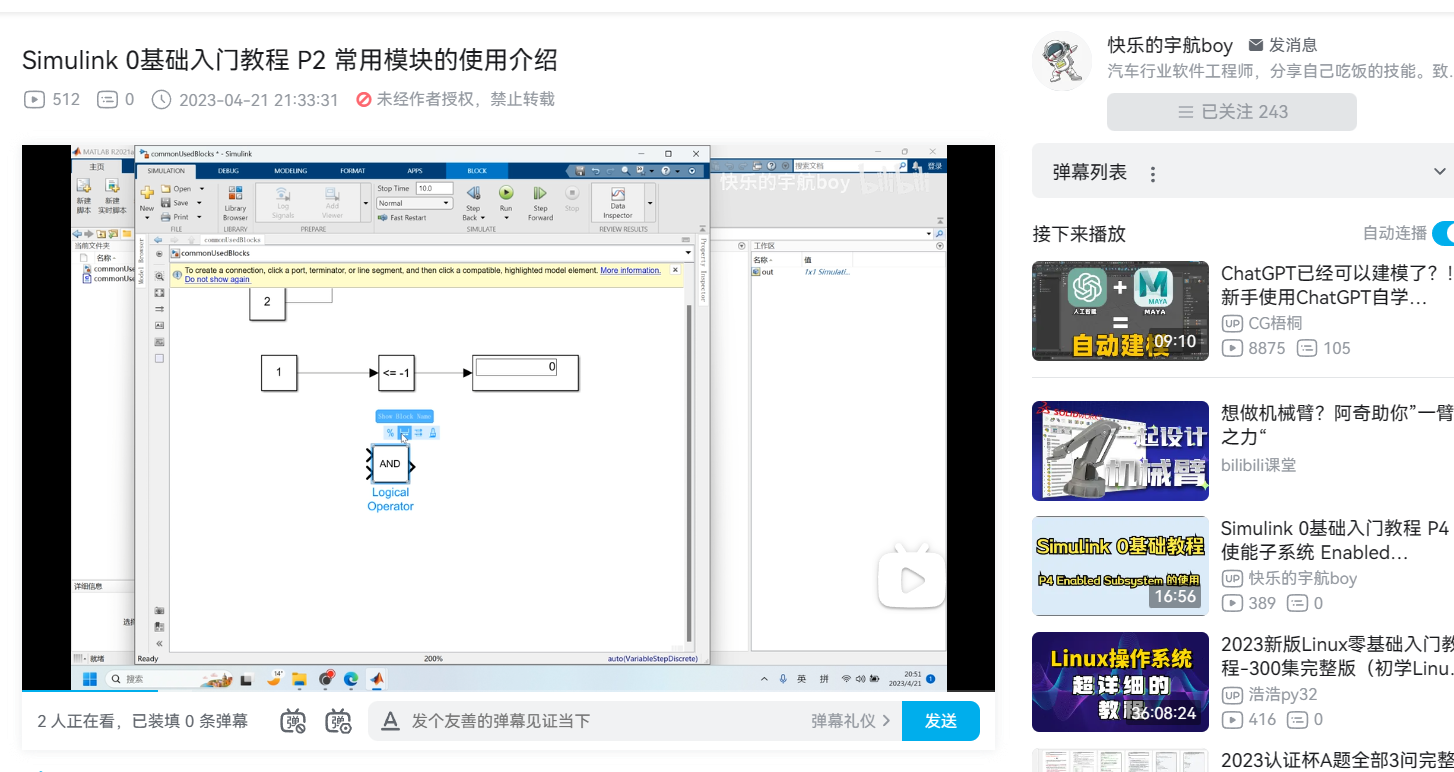Switch to the BLOCK tab in Simulink

[477, 171]
